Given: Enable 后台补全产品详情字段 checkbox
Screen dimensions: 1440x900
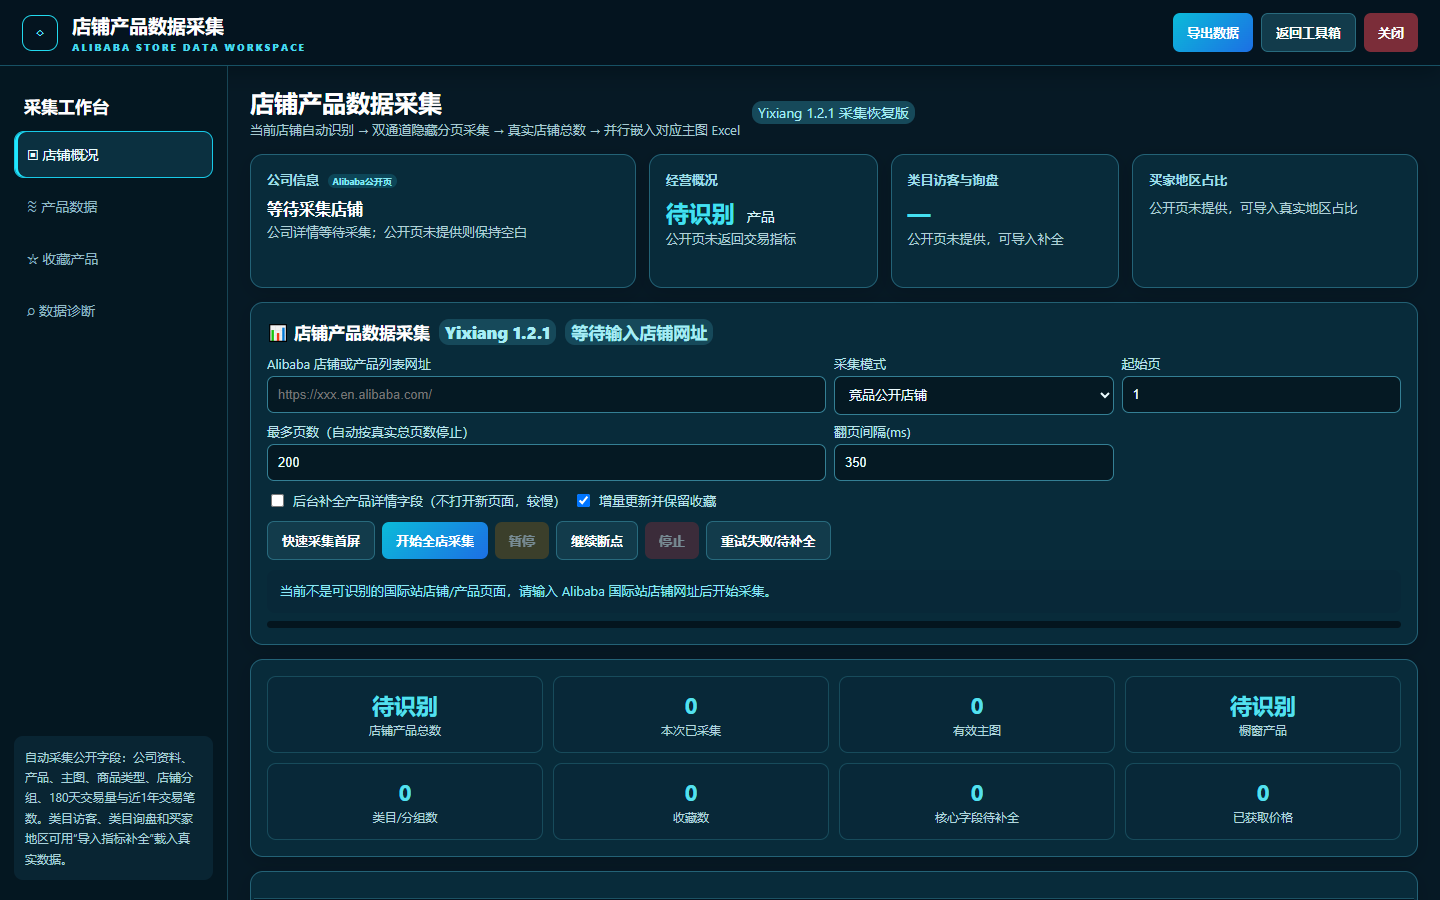Looking at the screenshot, I should (277, 501).
